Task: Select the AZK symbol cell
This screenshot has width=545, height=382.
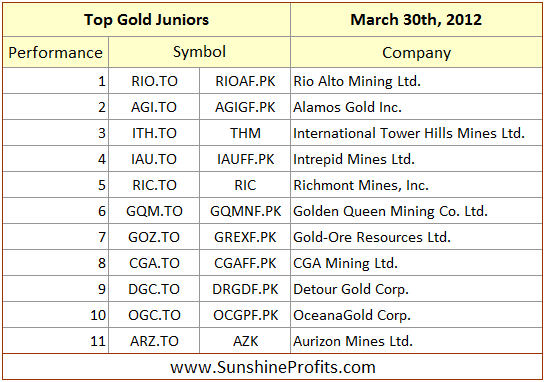Action: 245,341
